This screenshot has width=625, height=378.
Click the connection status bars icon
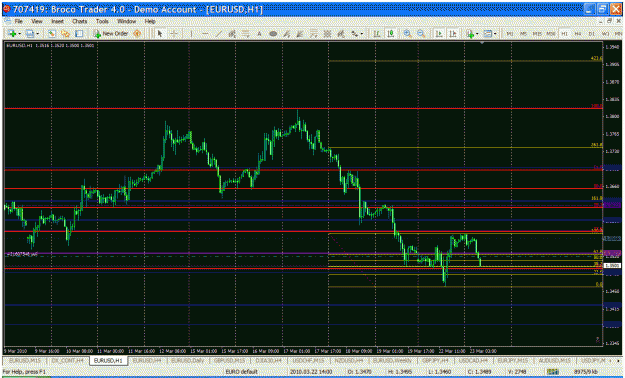coord(552,372)
